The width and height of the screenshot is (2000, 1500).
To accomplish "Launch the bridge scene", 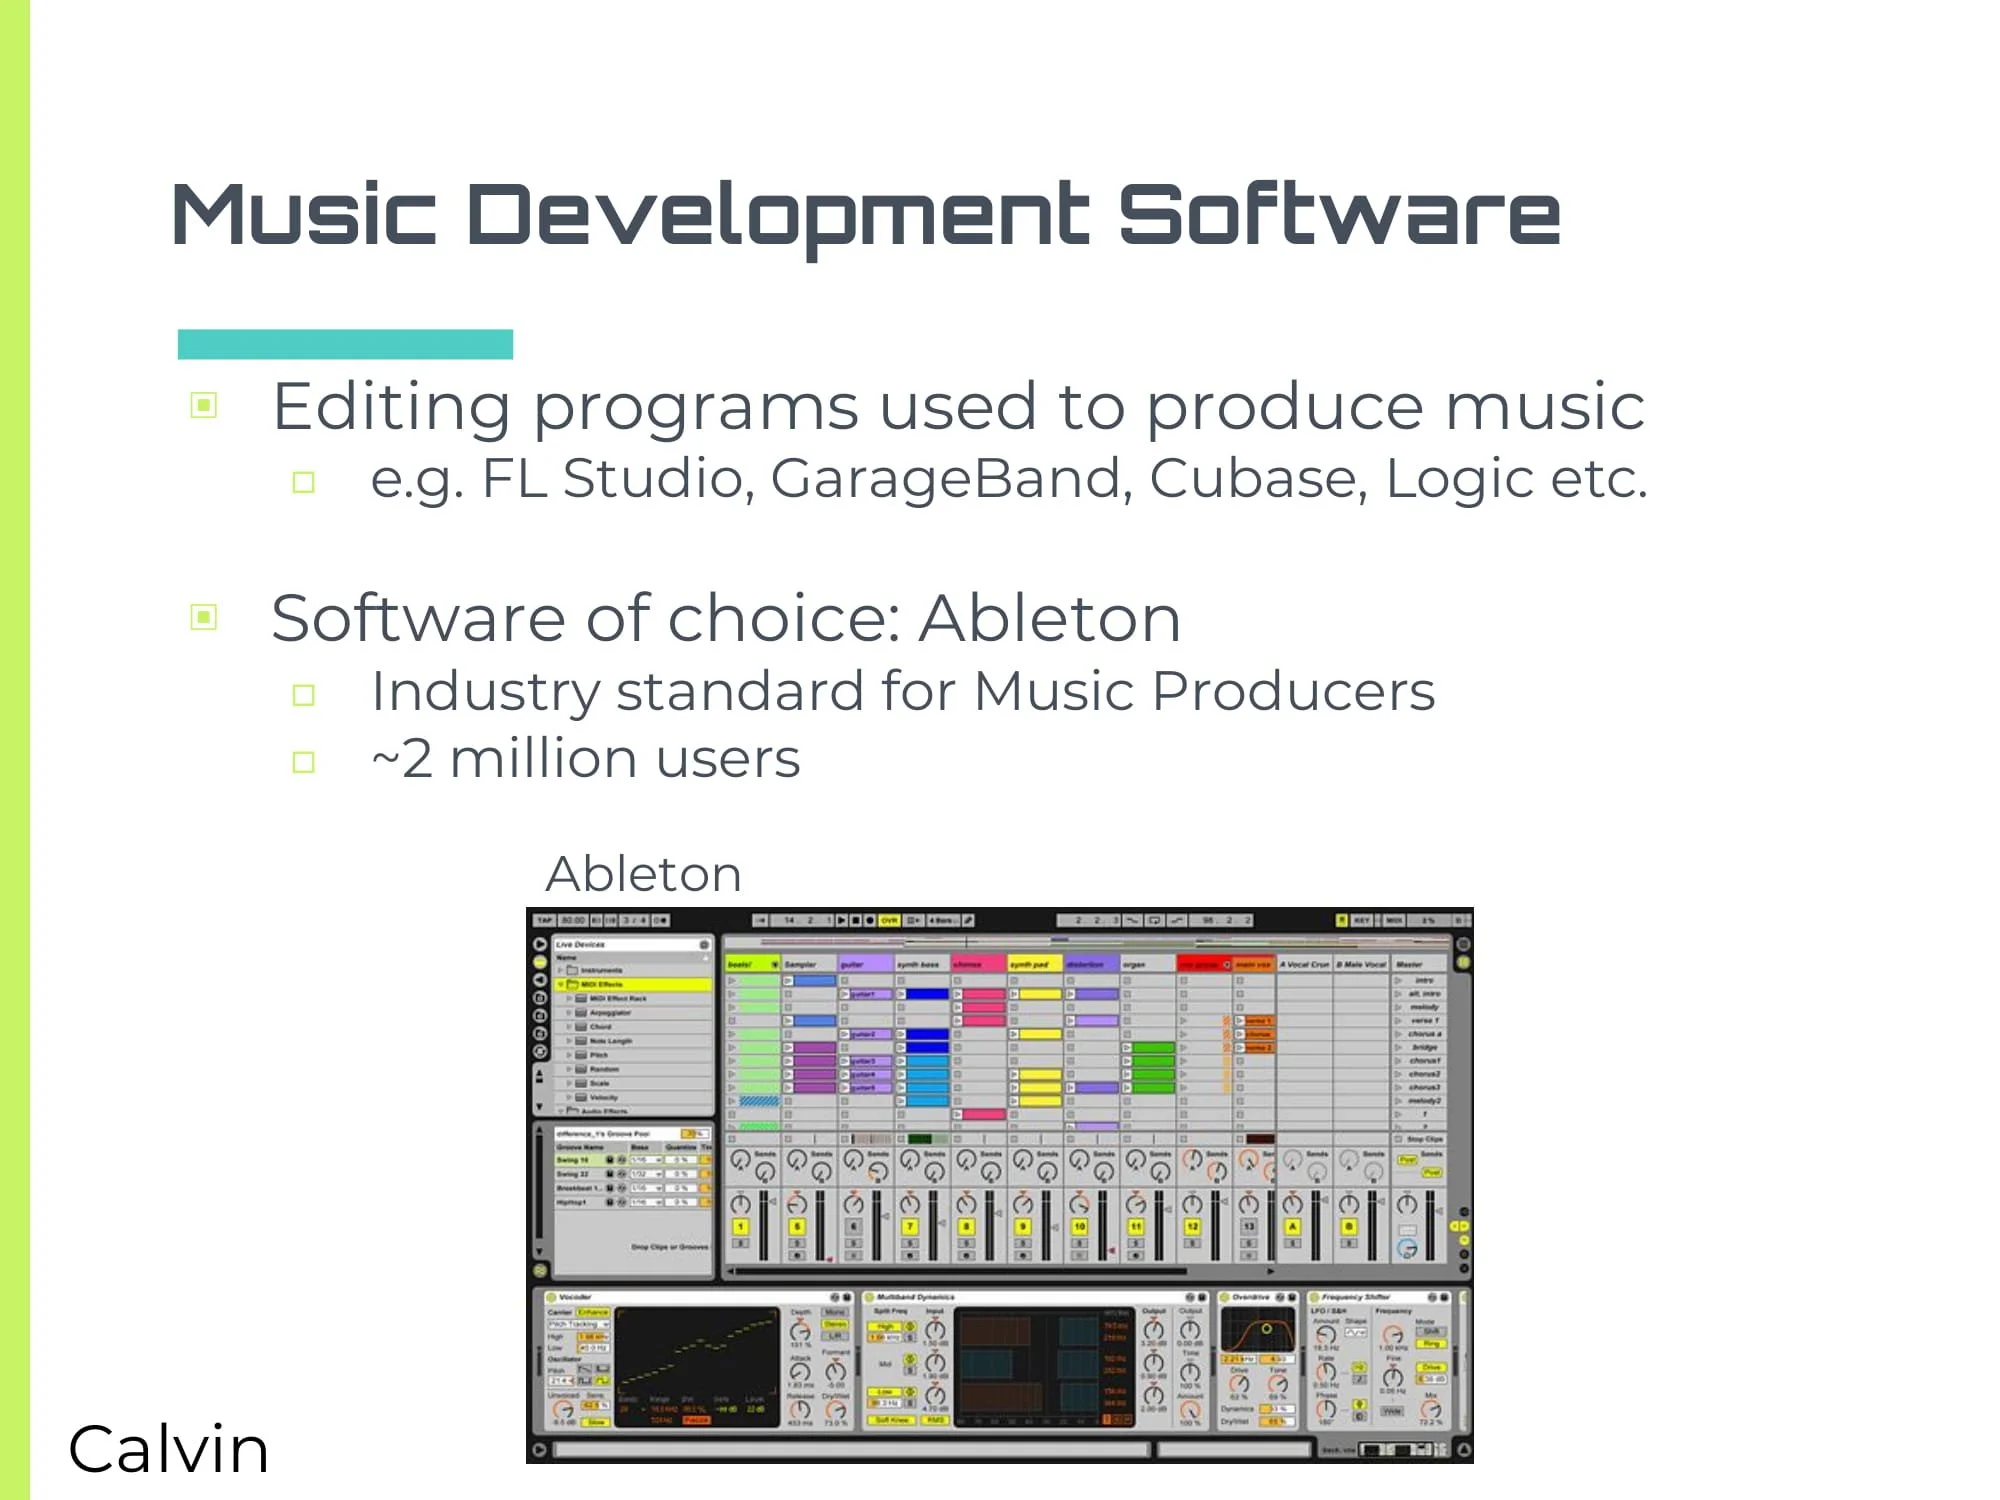I will click(x=1399, y=1047).
